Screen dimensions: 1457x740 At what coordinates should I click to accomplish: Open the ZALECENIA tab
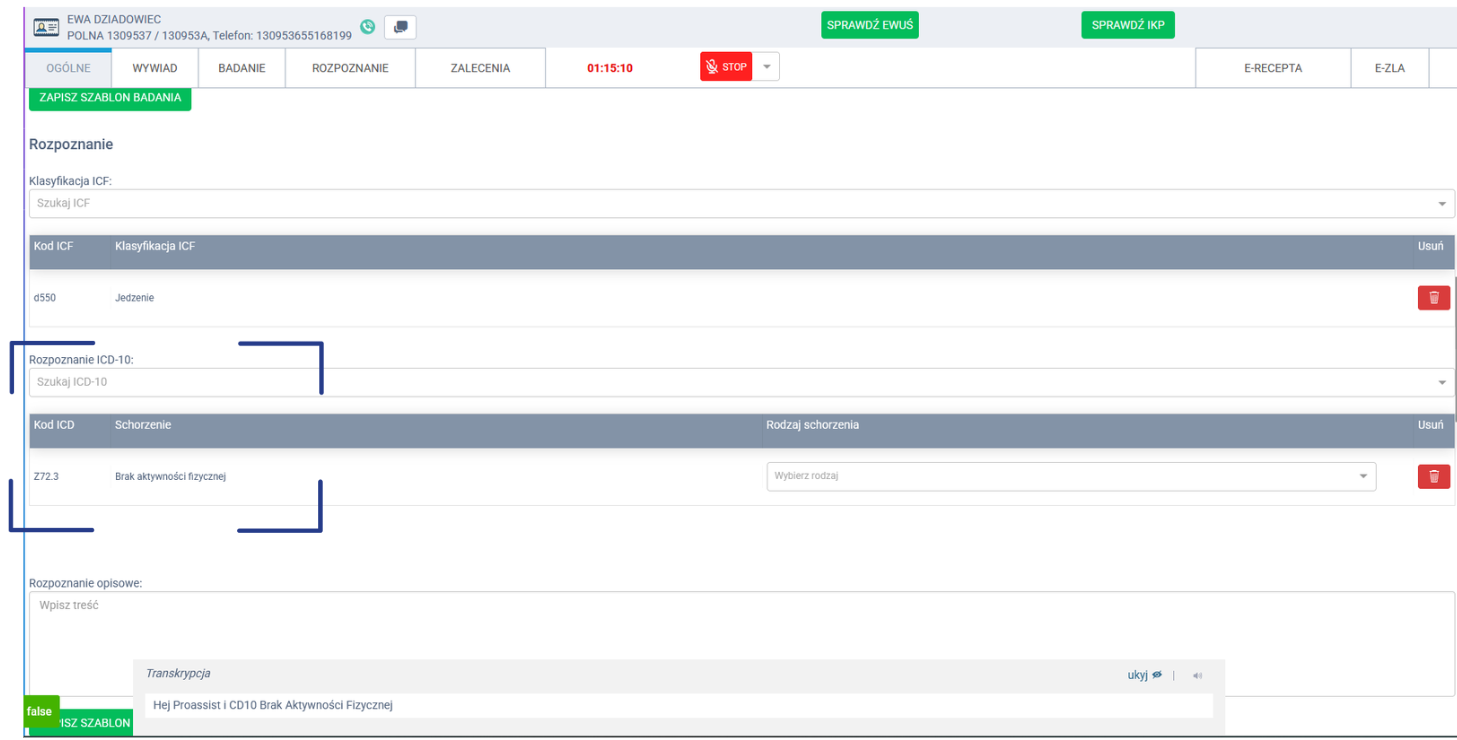coord(480,68)
